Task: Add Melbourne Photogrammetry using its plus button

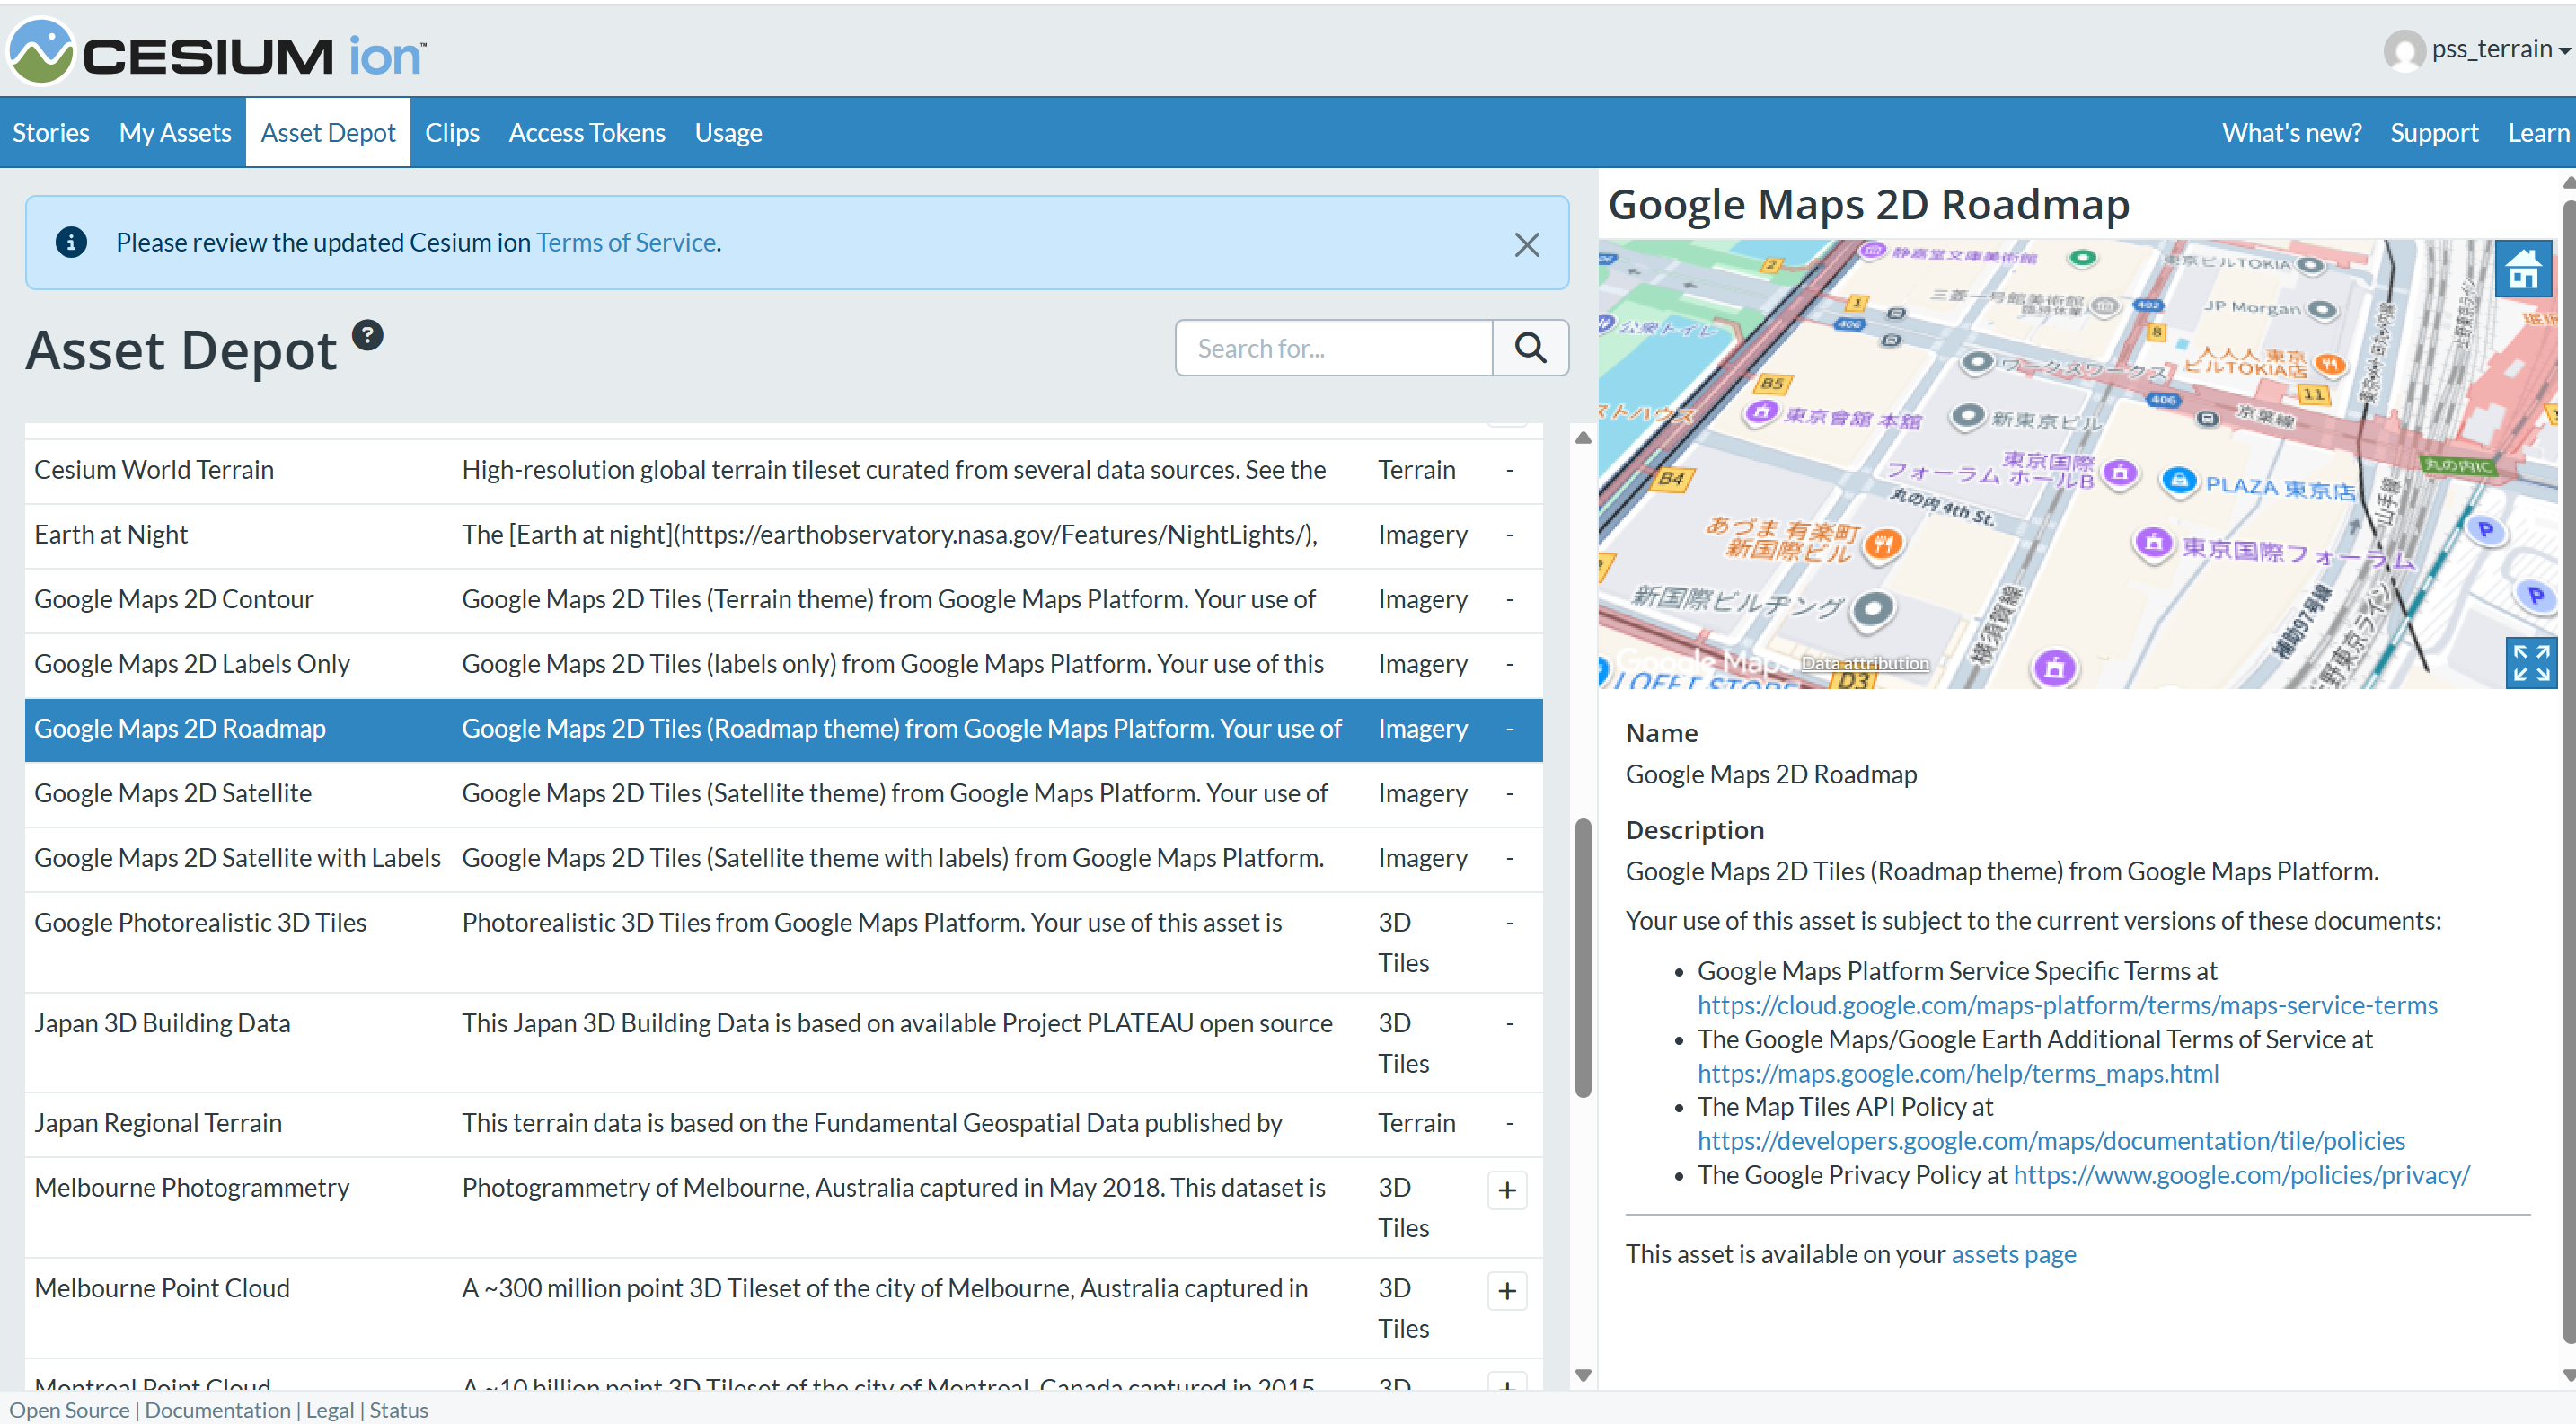Action: [1507, 1190]
